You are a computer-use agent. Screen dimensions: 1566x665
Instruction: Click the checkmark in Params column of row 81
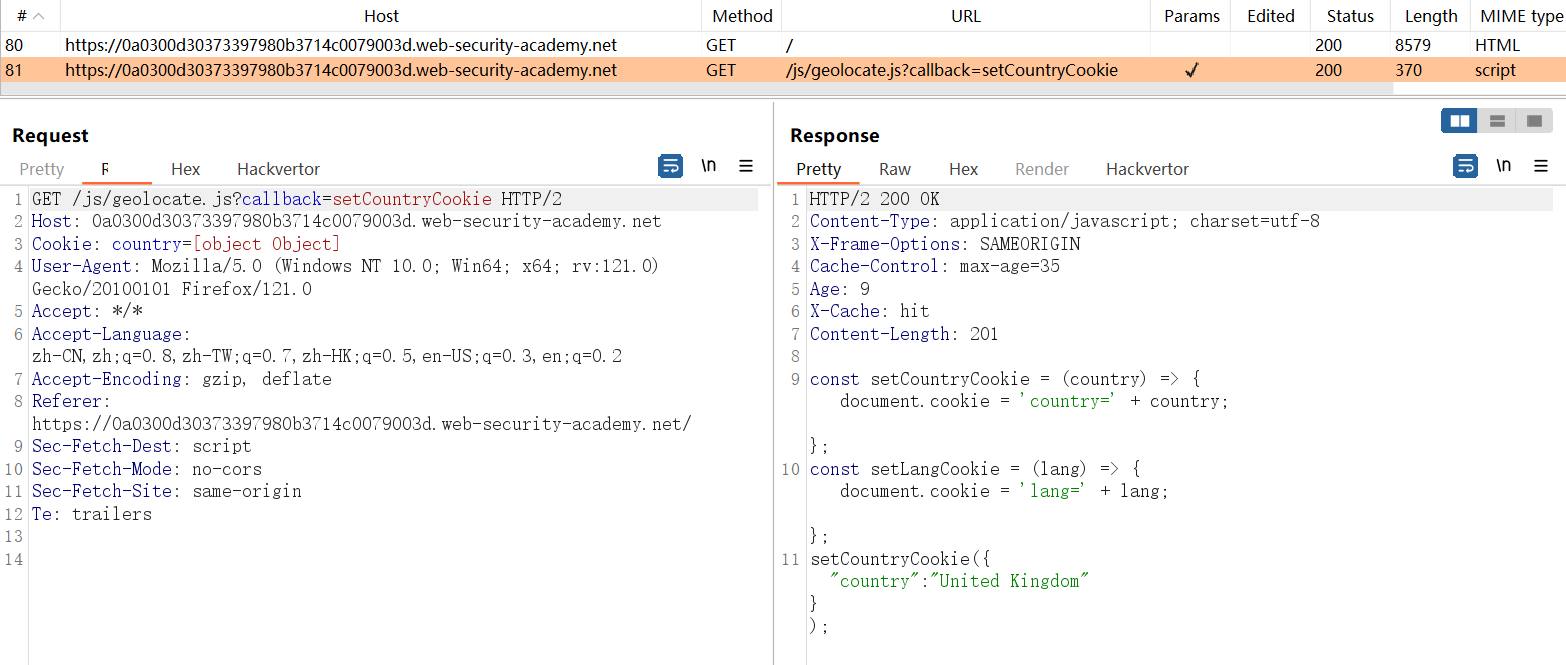[x=1191, y=70]
